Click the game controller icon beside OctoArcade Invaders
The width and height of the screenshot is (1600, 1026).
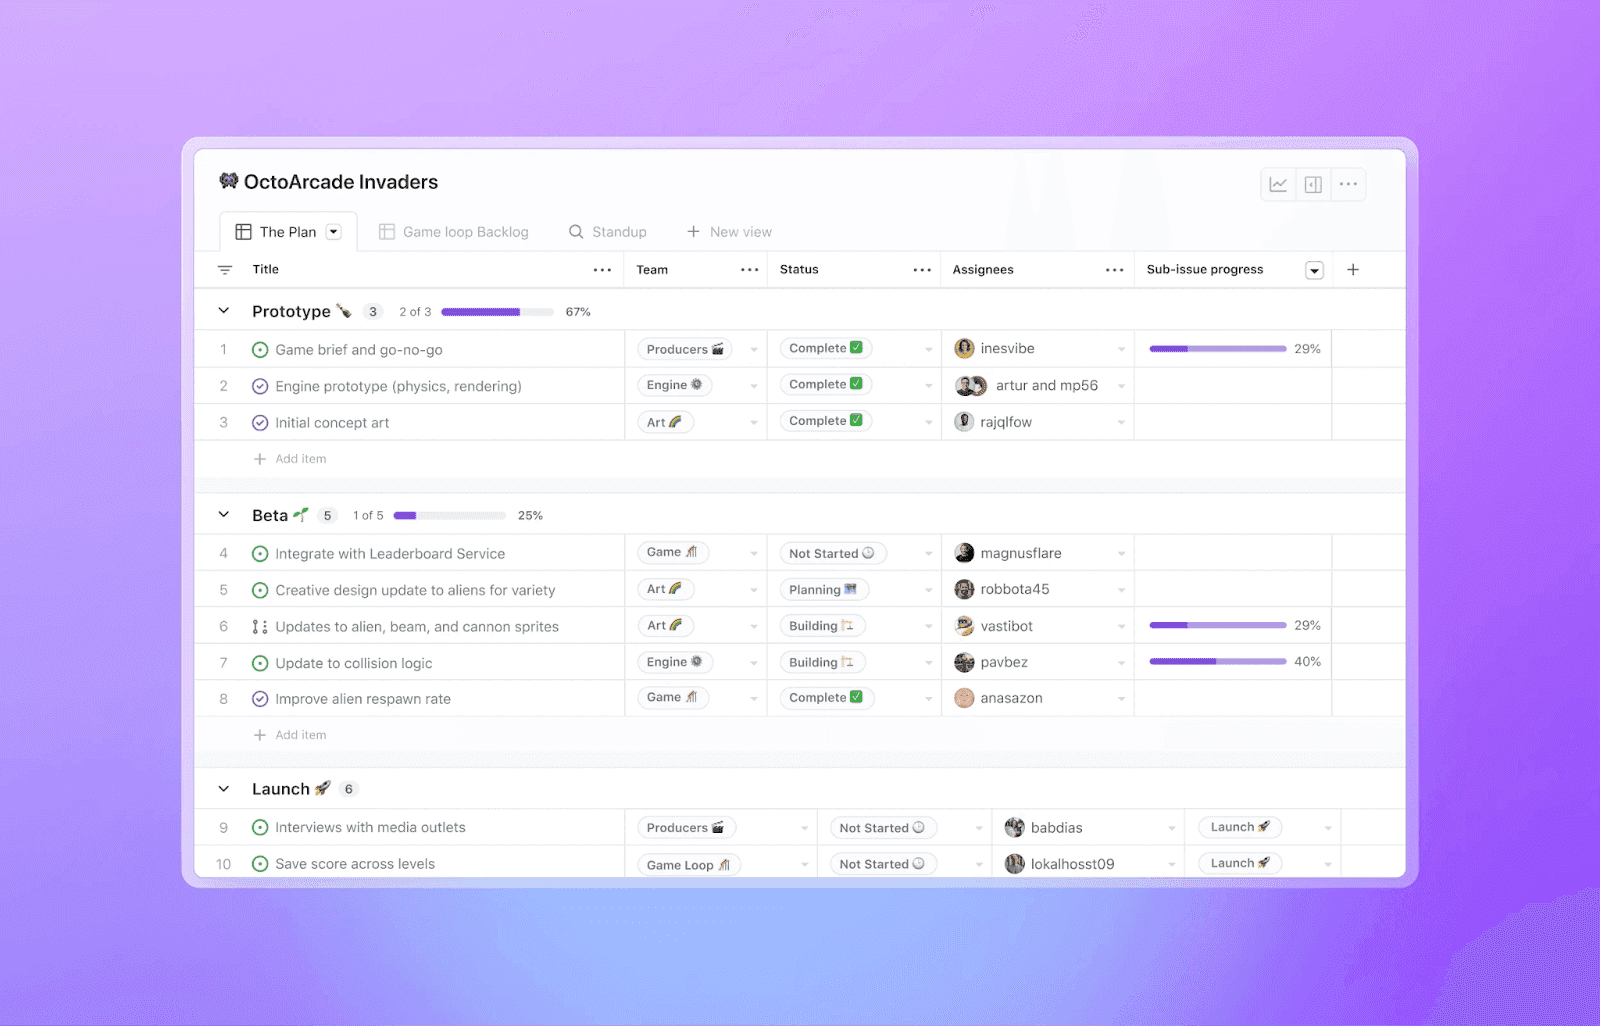tap(229, 181)
